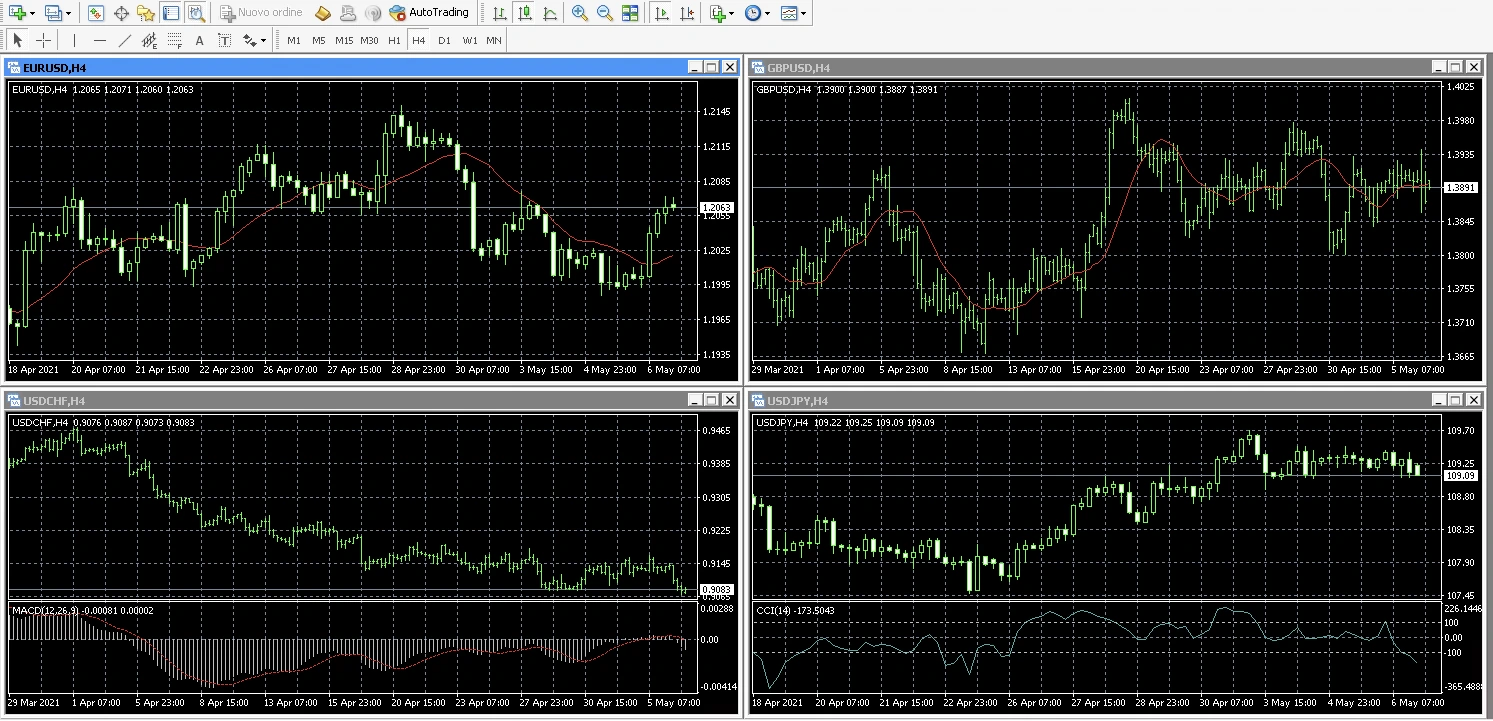Screen dimensions: 1493x721
Task: Select the Crosshair tool
Action: (x=42, y=40)
